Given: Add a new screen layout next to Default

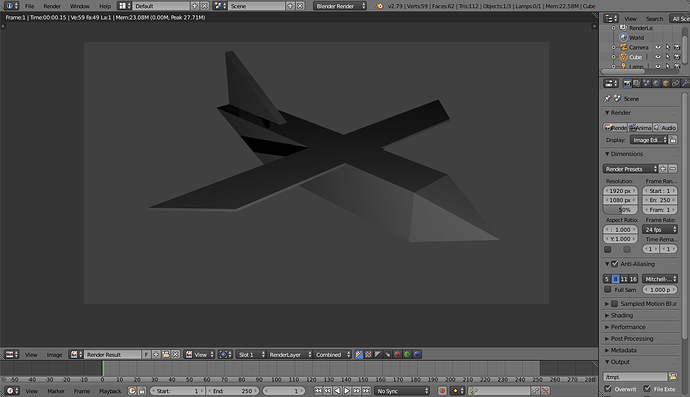Looking at the screenshot, I should coord(195,6).
